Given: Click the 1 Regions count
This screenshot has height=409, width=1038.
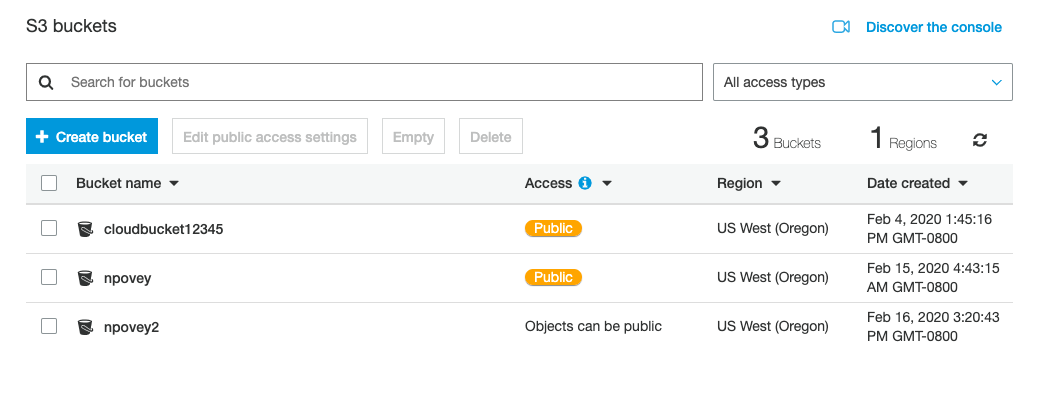Looking at the screenshot, I should point(903,139).
